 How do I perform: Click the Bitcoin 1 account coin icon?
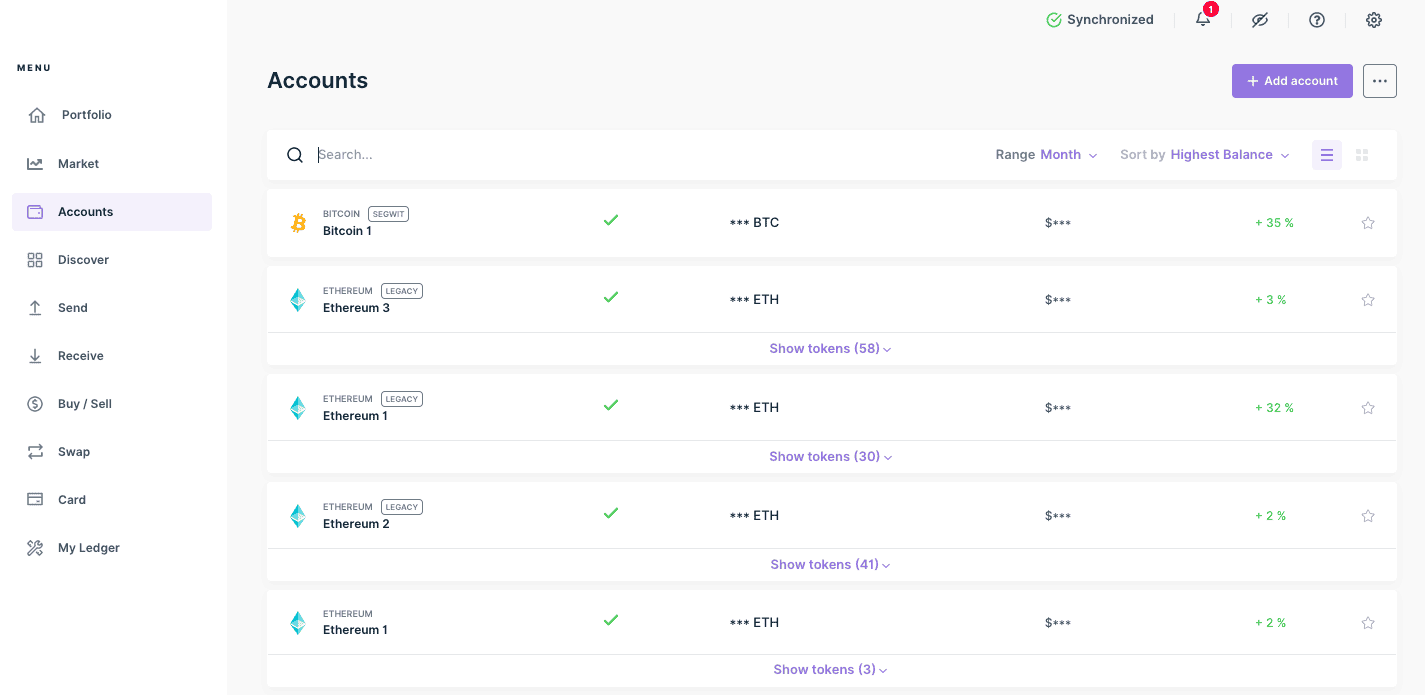point(298,223)
